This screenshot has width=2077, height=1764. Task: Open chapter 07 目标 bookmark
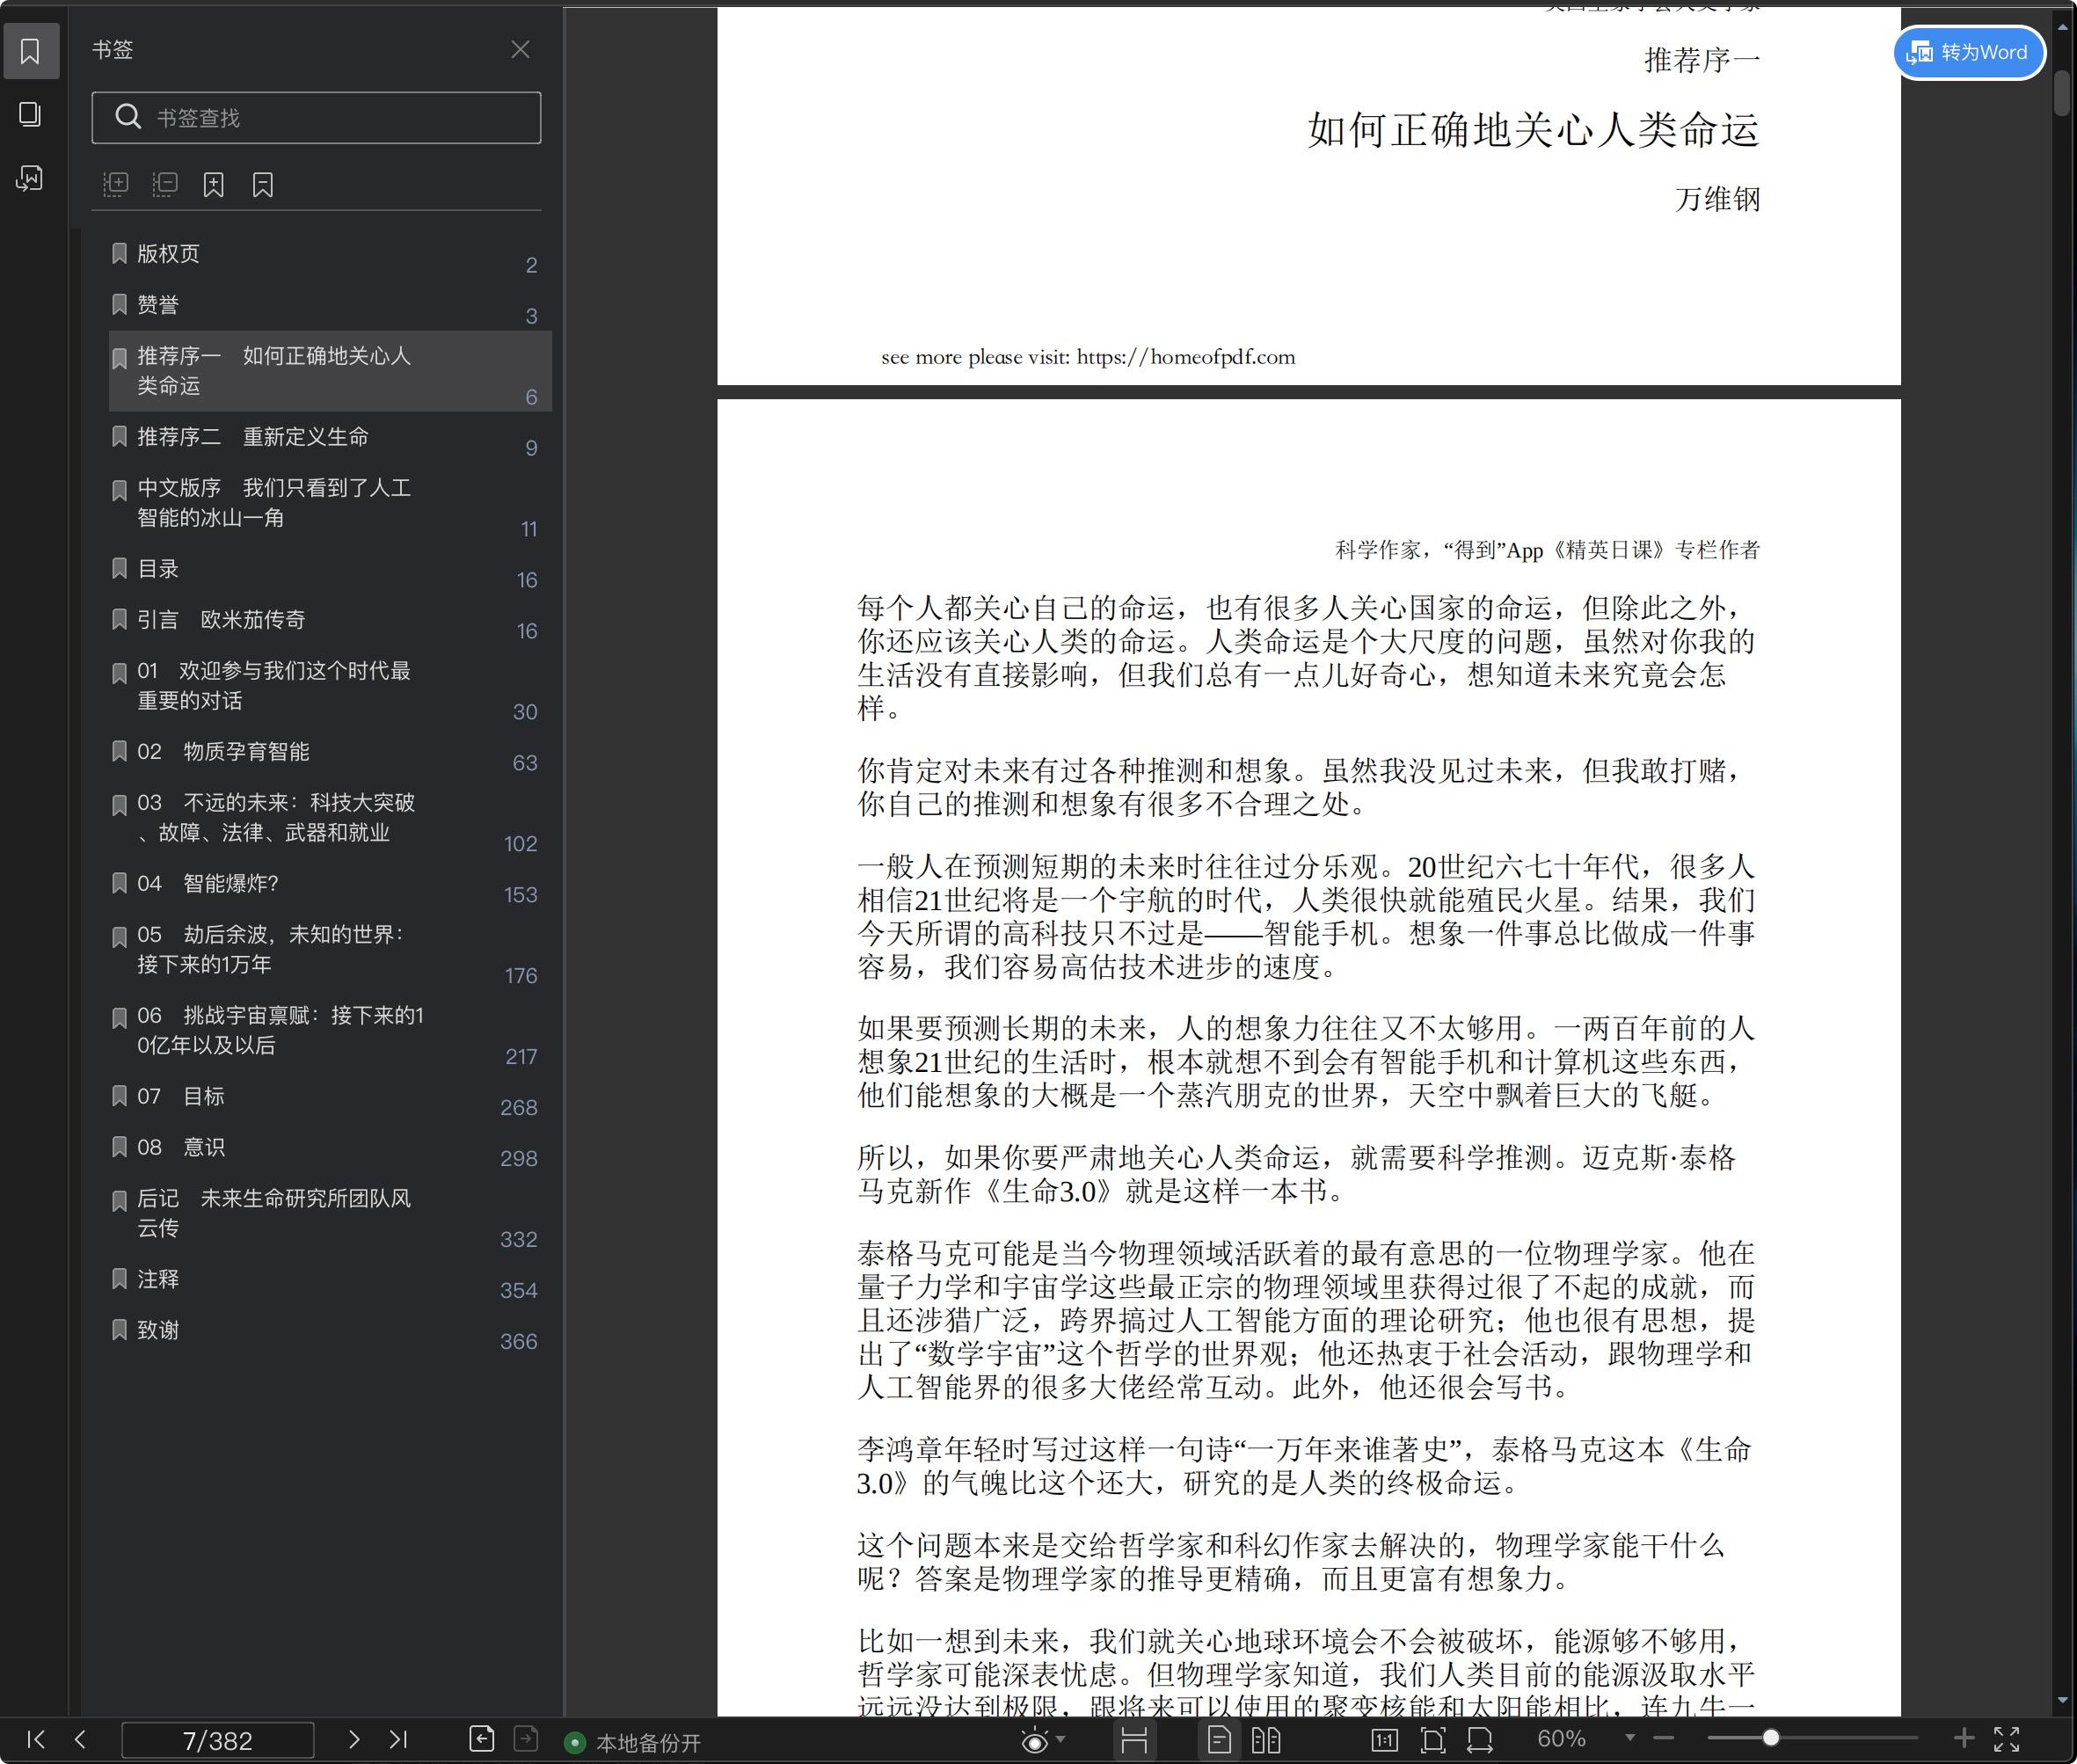pyautogui.click(x=329, y=1098)
